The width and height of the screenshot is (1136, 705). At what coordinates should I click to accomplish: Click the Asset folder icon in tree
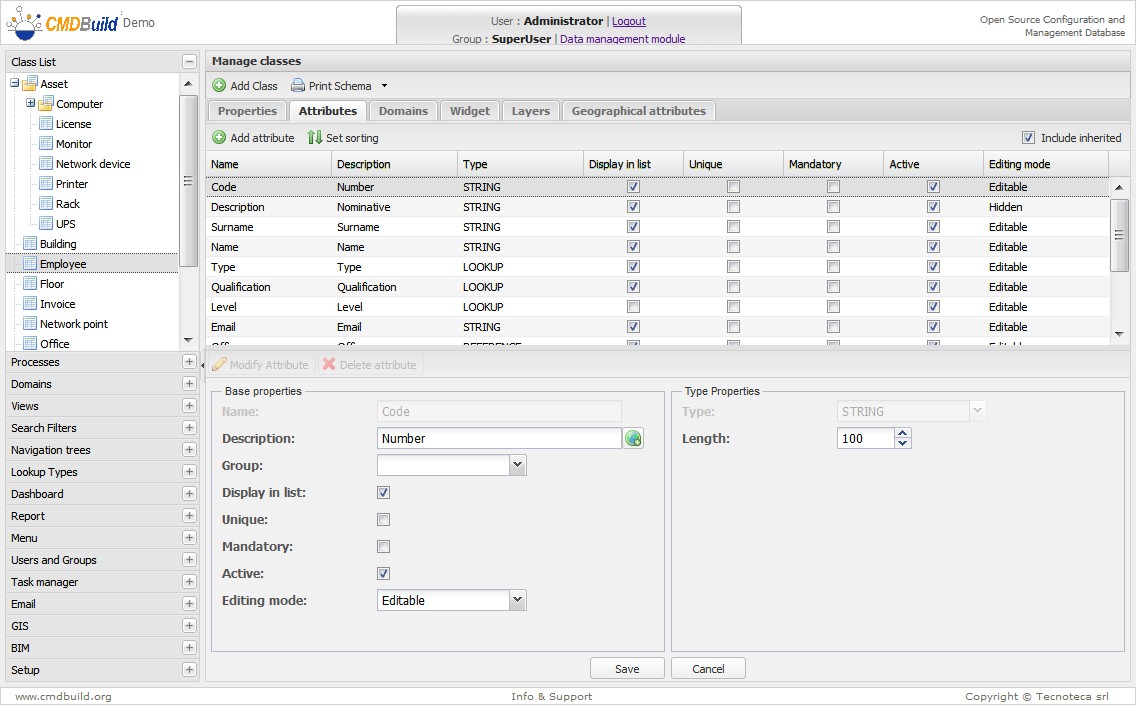30,84
